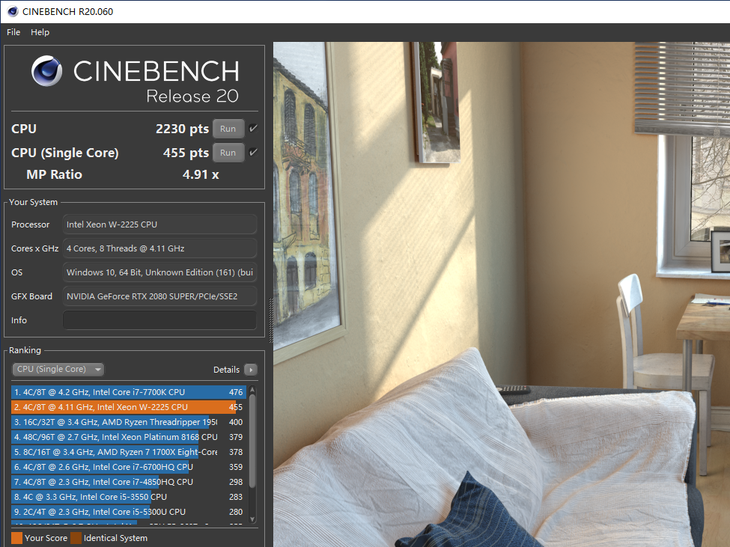Click the orange Your Score color swatch
Viewport: 730px width, 547px height.
pyautogui.click(x=17, y=538)
